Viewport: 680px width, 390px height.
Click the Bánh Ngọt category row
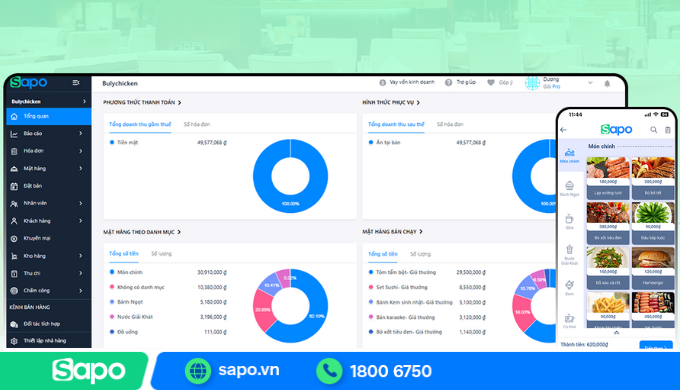(x=168, y=302)
